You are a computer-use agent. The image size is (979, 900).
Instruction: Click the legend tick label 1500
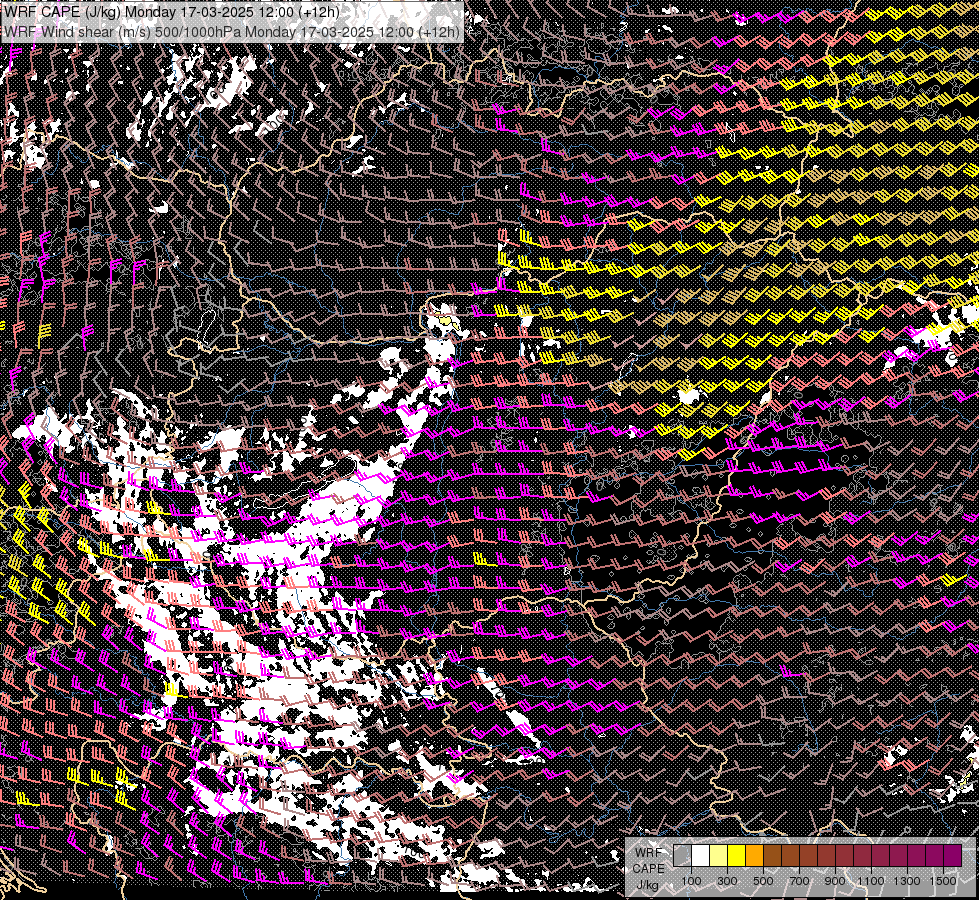tap(943, 881)
